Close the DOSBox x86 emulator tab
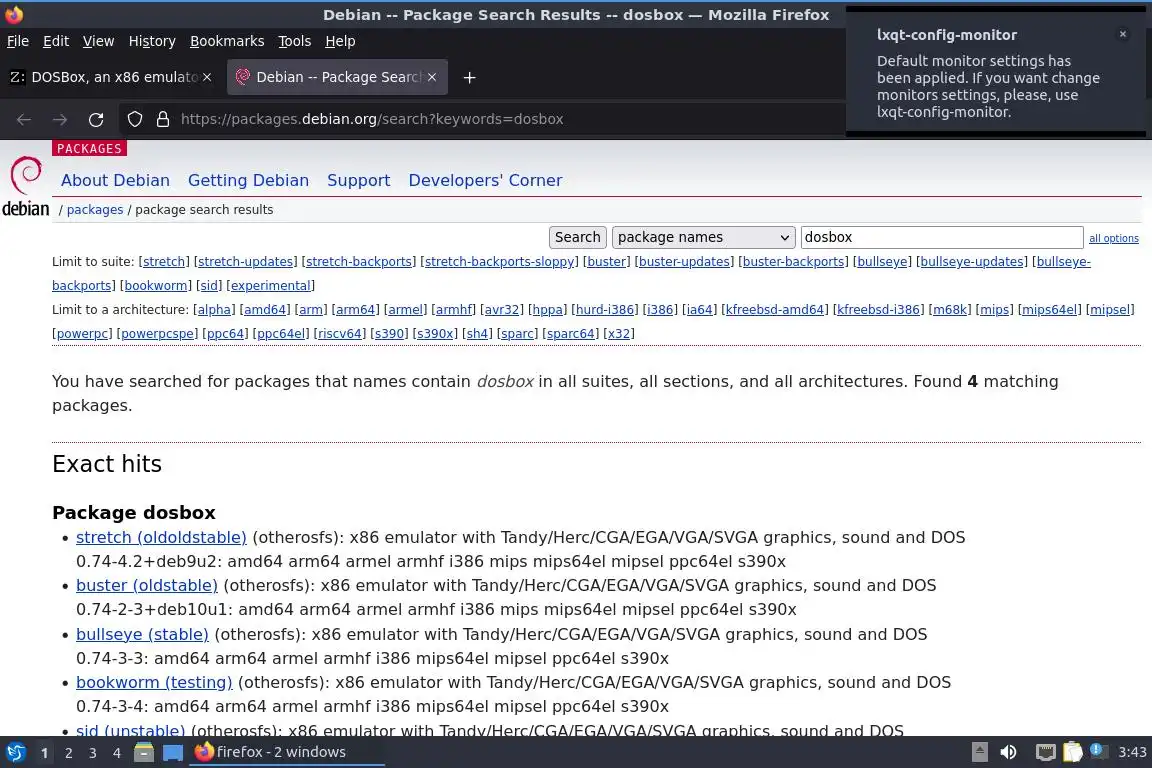Image resolution: width=1152 pixels, height=768 pixels. pos(207,77)
